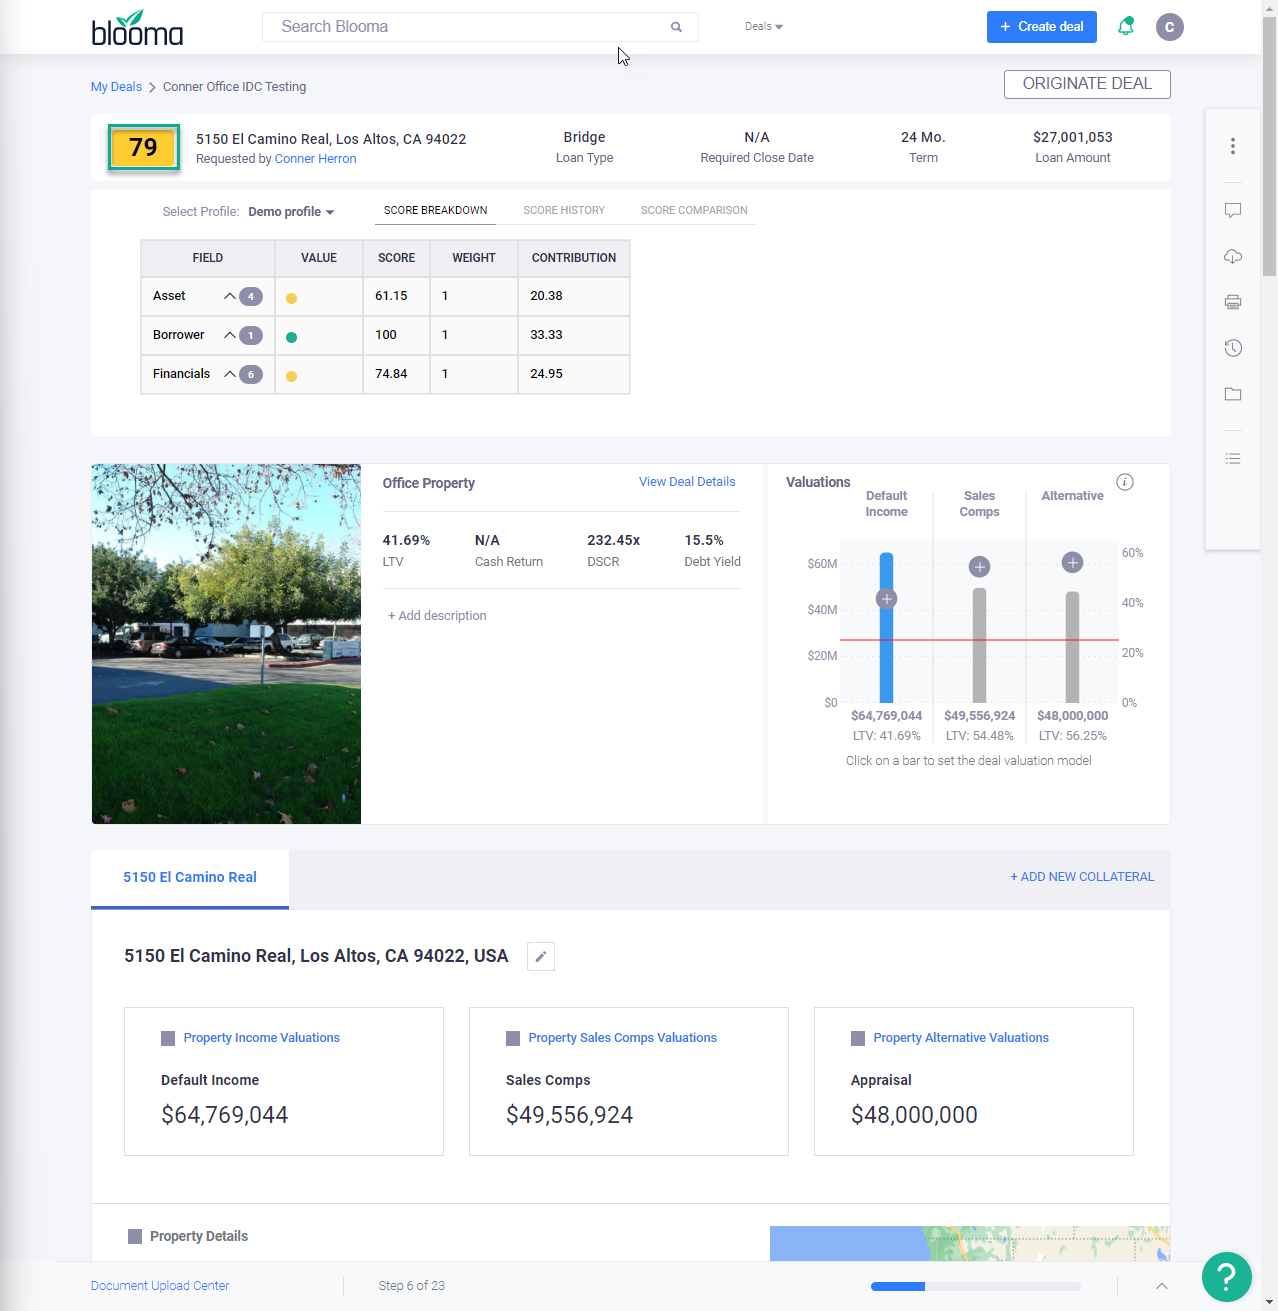Open Conner Herron requester link
Screen dimensions: 1278x1311
point(316,159)
